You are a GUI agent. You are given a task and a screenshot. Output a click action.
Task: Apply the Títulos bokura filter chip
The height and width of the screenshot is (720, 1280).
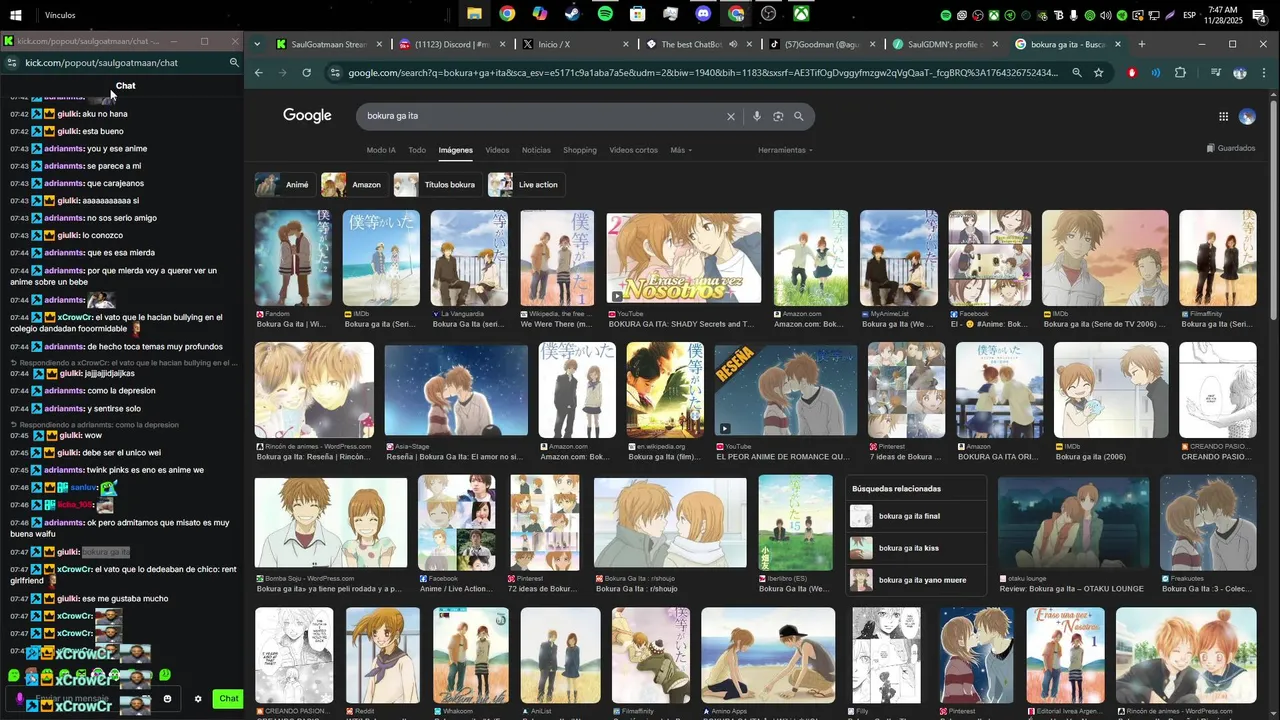point(437,185)
